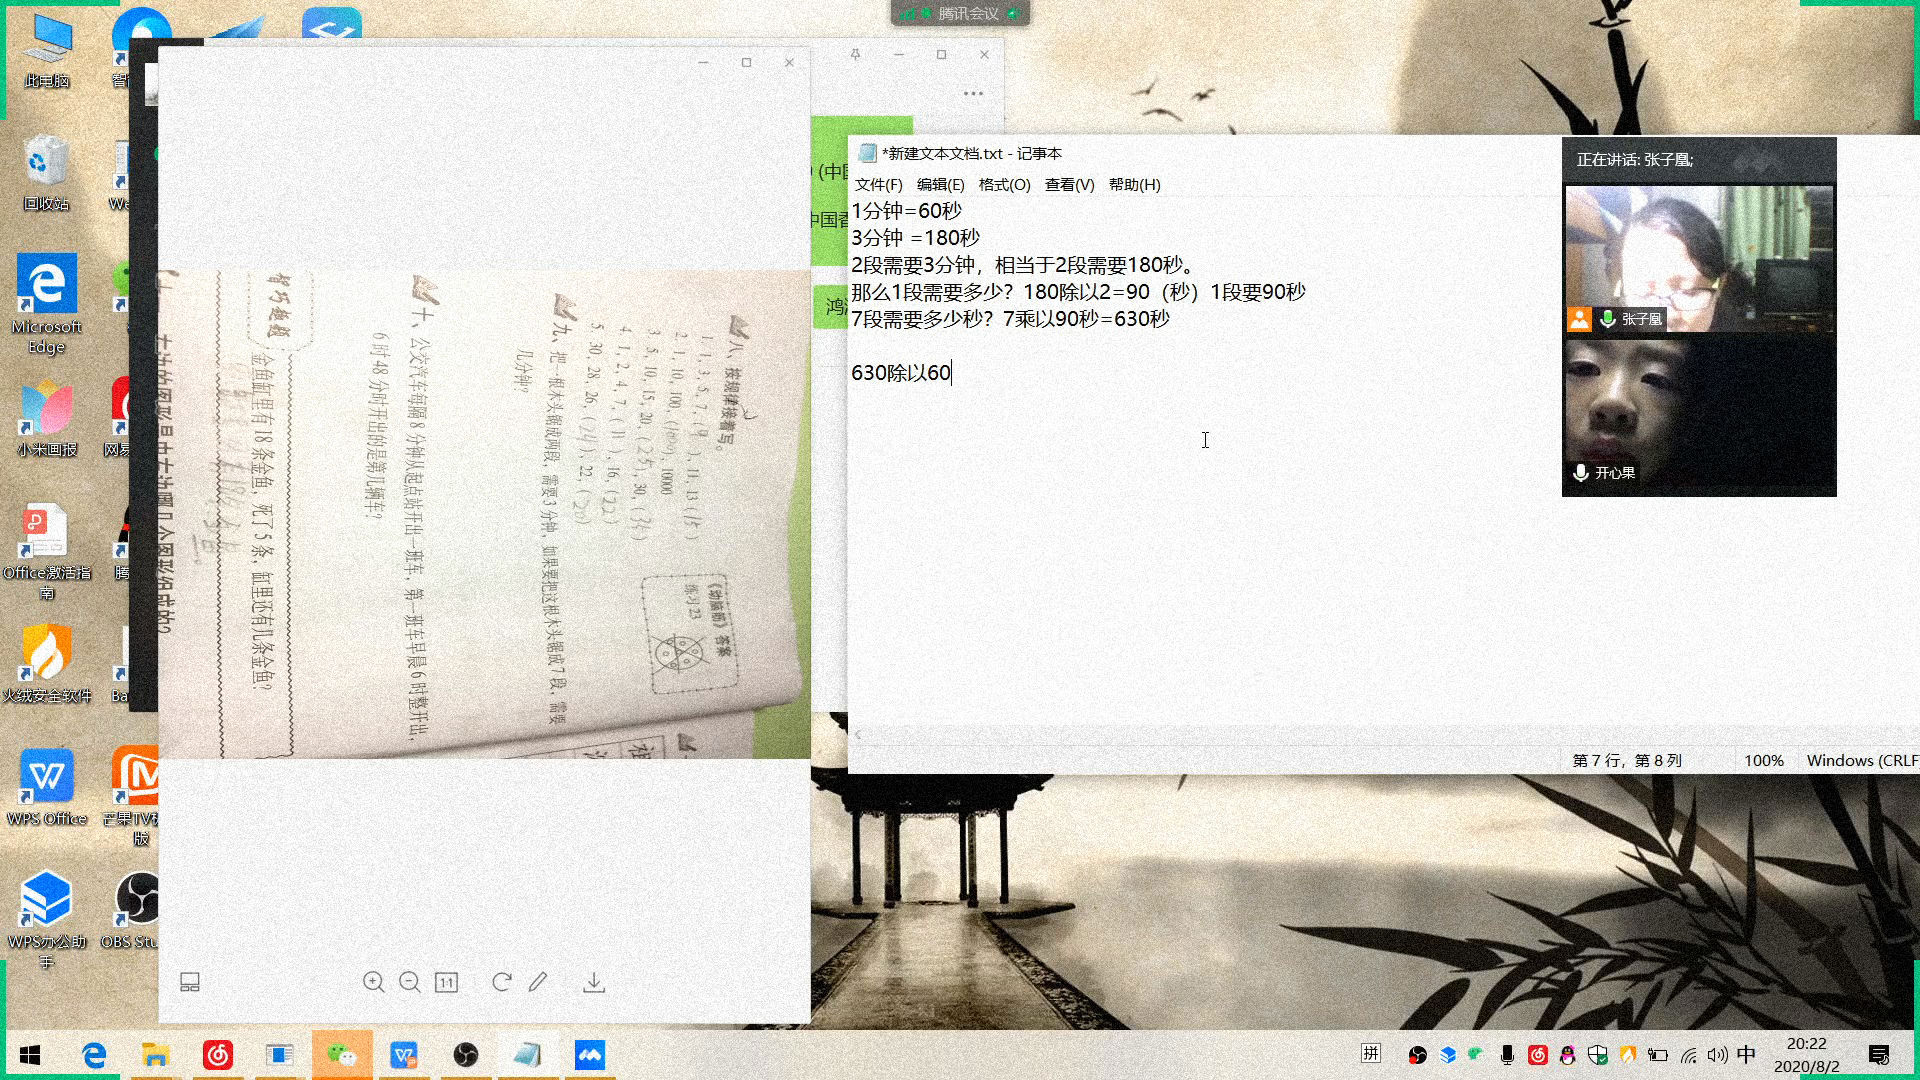
Task: Click line '2段需要3分钟' in Notepad
Action: click(x=1023, y=265)
